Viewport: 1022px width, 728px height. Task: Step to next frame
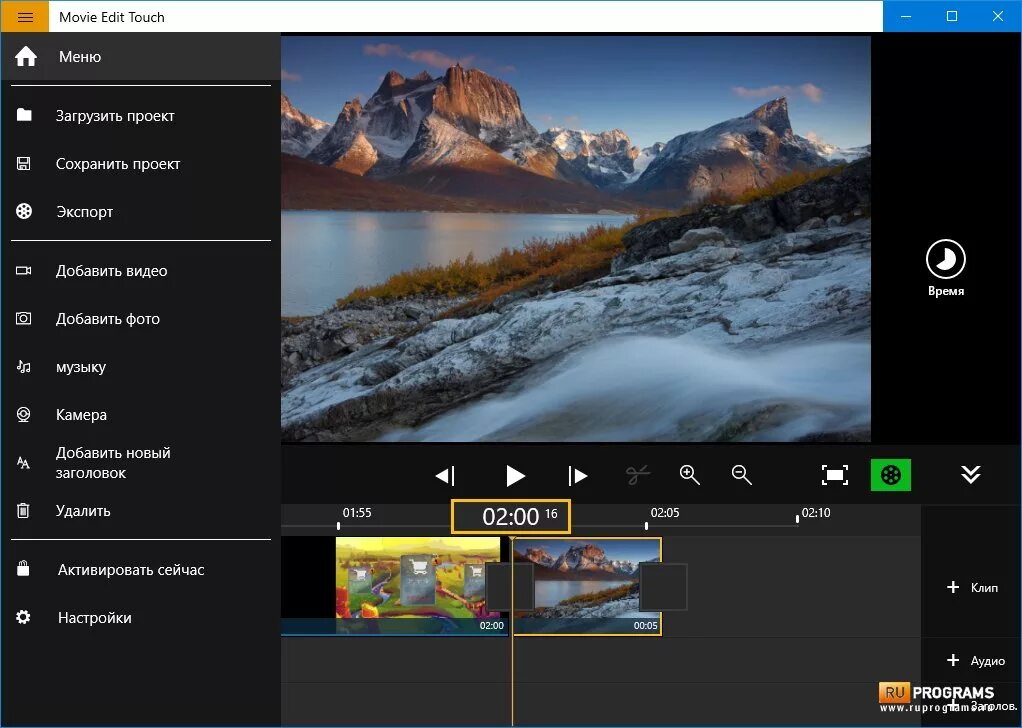(577, 475)
